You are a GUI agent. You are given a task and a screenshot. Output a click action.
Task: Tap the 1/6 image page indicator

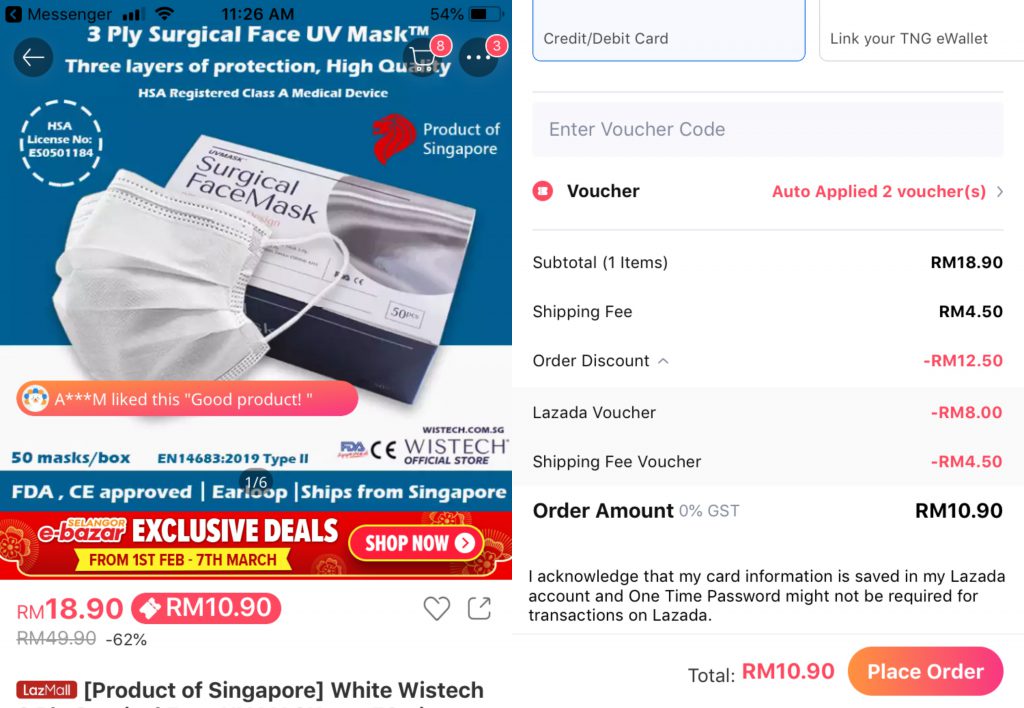point(255,483)
